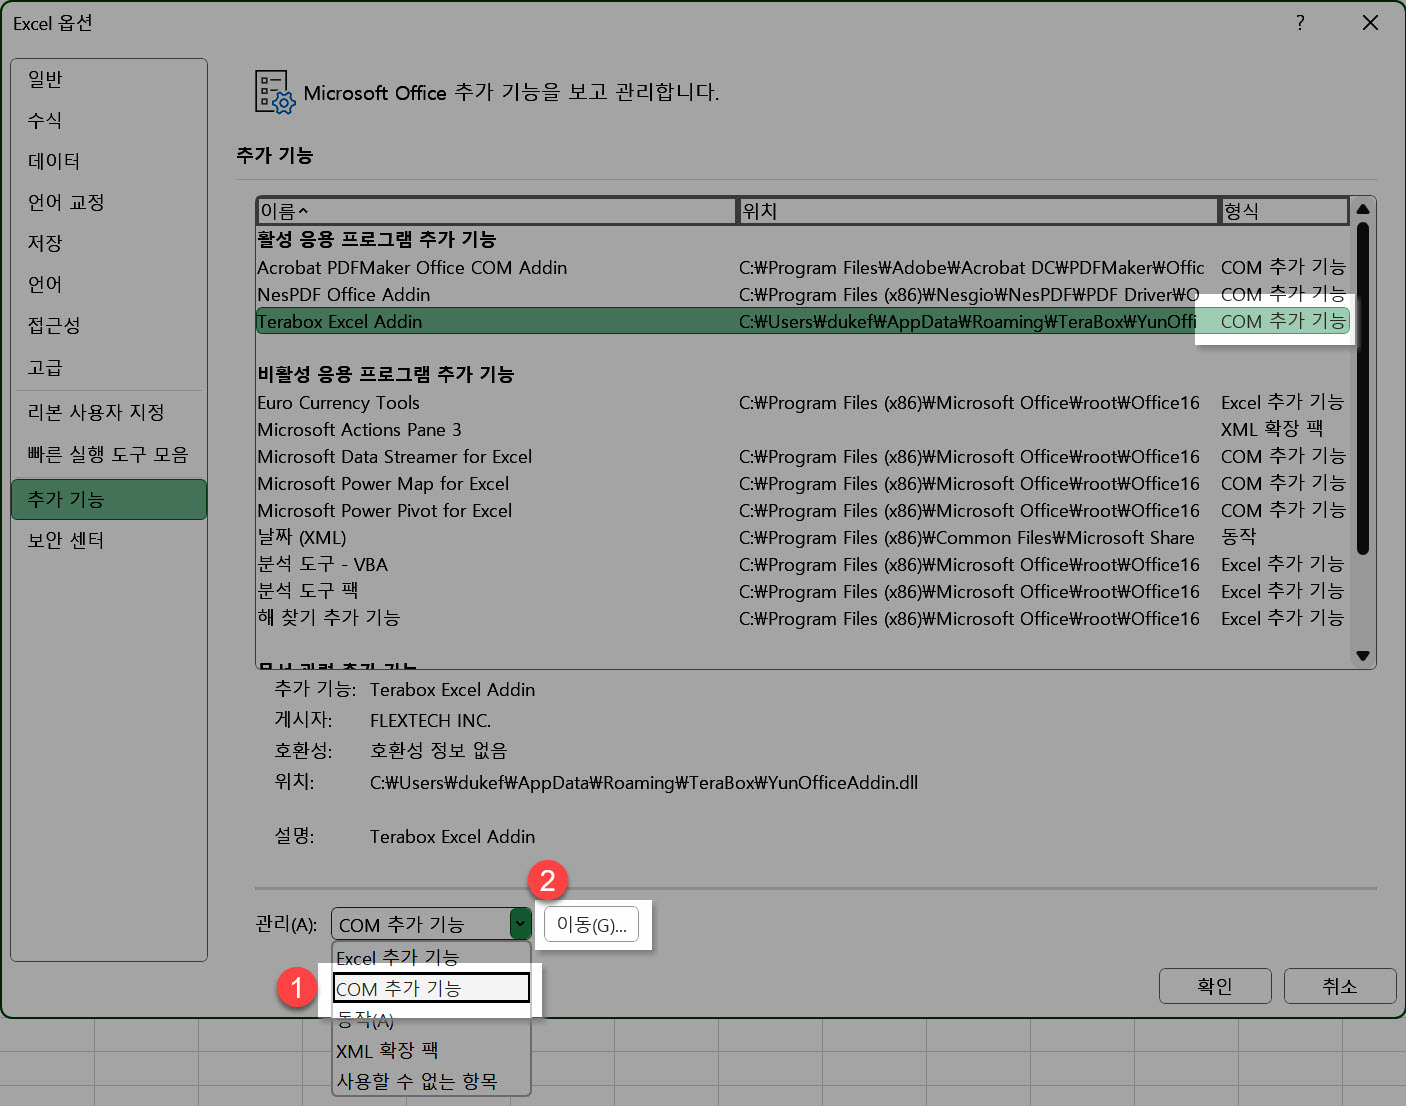
Task: Click the 관리 combo box field
Action: (431, 924)
